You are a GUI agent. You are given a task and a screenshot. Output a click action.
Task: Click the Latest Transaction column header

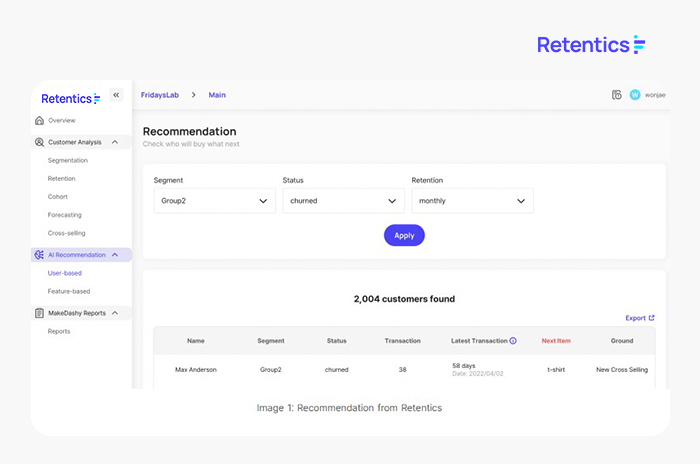(x=479, y=341)
